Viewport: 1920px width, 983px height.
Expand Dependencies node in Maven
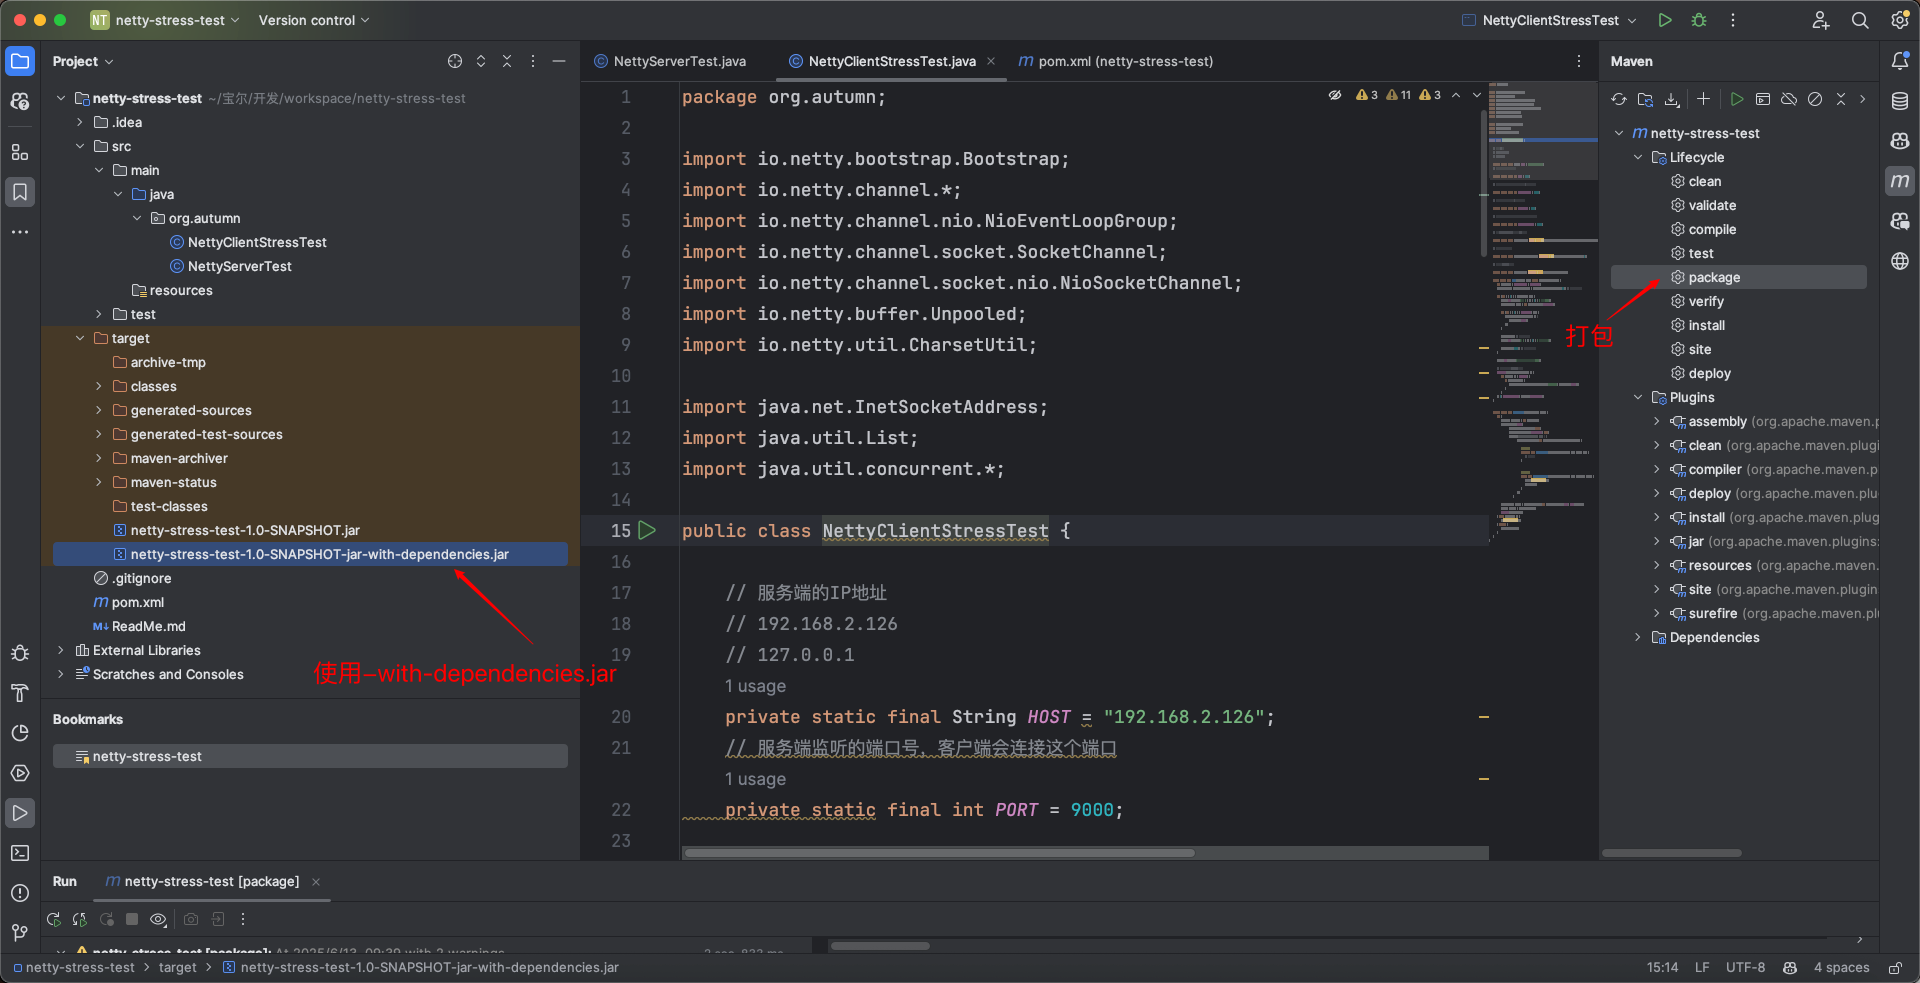coord(1638,637)
